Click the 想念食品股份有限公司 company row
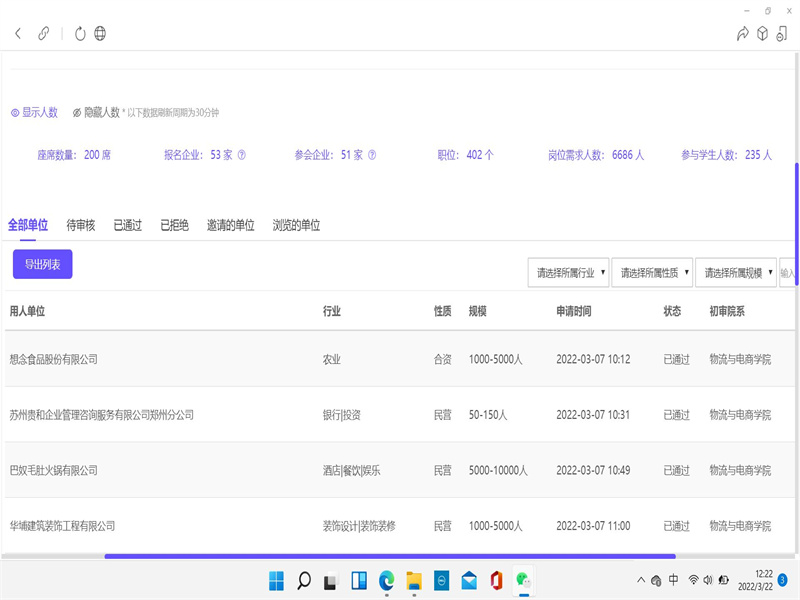Image resolution: width=800 pixels, height=600 pixels. [x=54, y=359]
